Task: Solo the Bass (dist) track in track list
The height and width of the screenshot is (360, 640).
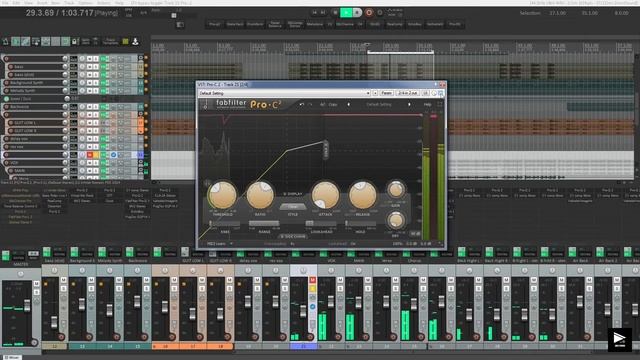Action: [x=95, y=75]
